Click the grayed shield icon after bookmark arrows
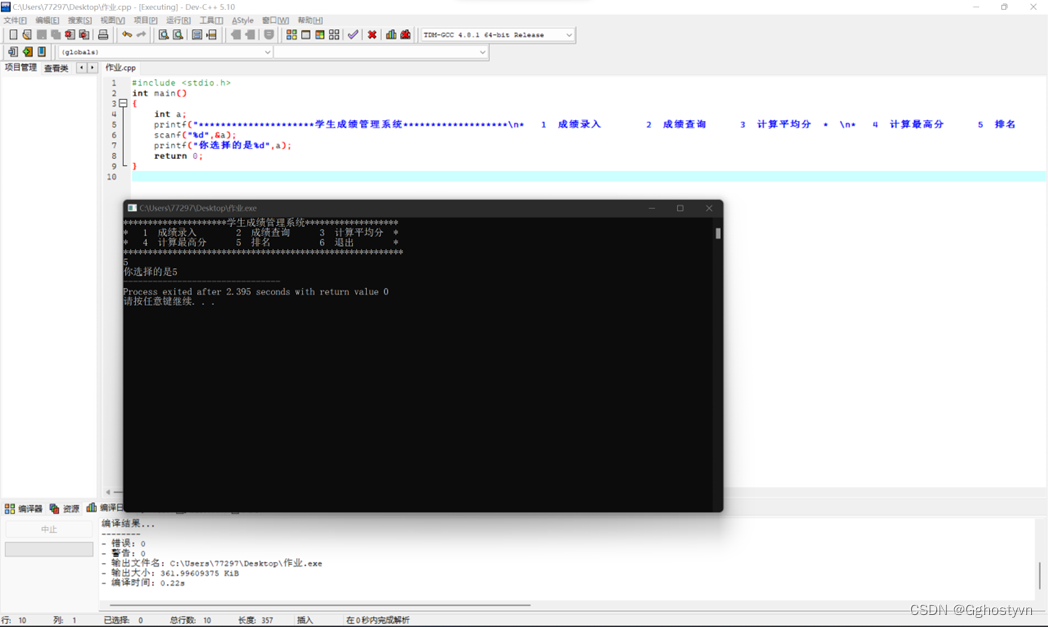The image size is (1048, 627). [x=269, y=35]
